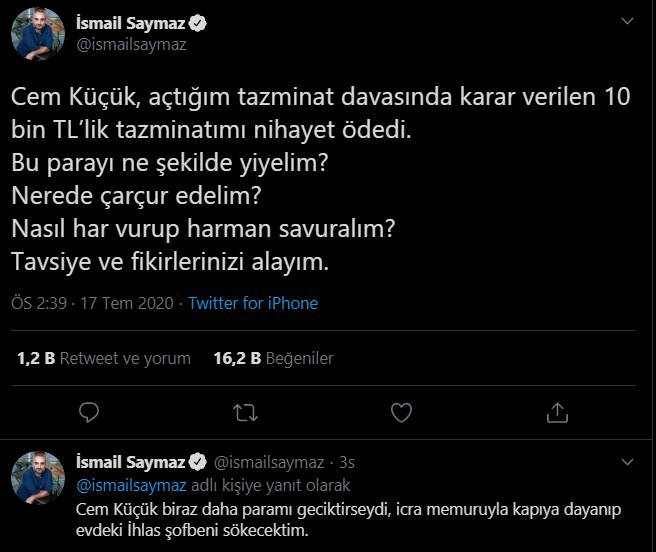Screen dimensions: 656x552
Task: Open main tweet's more options chevron
Action: click(627, 21)
